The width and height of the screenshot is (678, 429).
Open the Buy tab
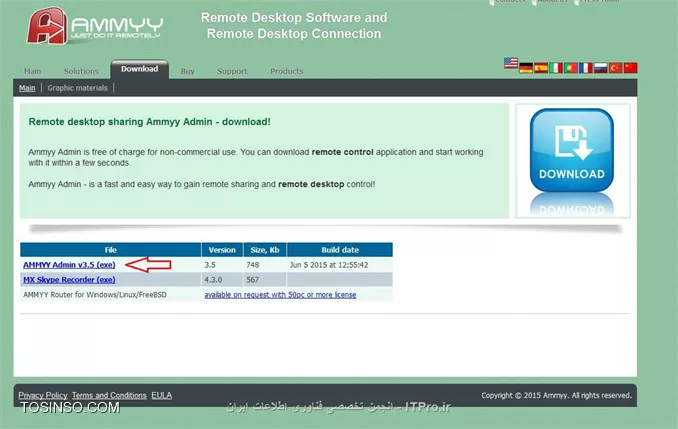tap(187, 71)
